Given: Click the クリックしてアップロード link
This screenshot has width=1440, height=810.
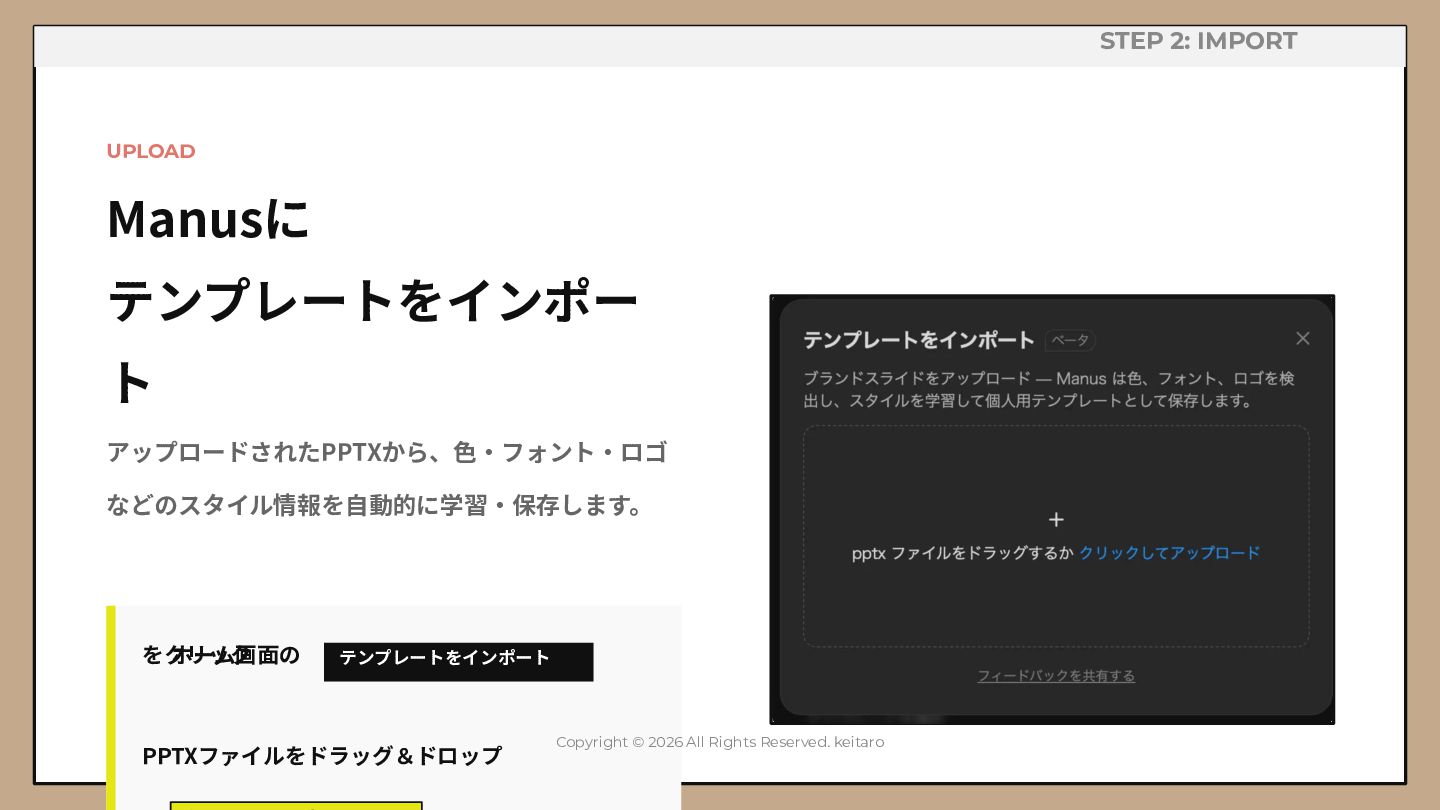Looking at the screenshot, I should pos(1169,553).
